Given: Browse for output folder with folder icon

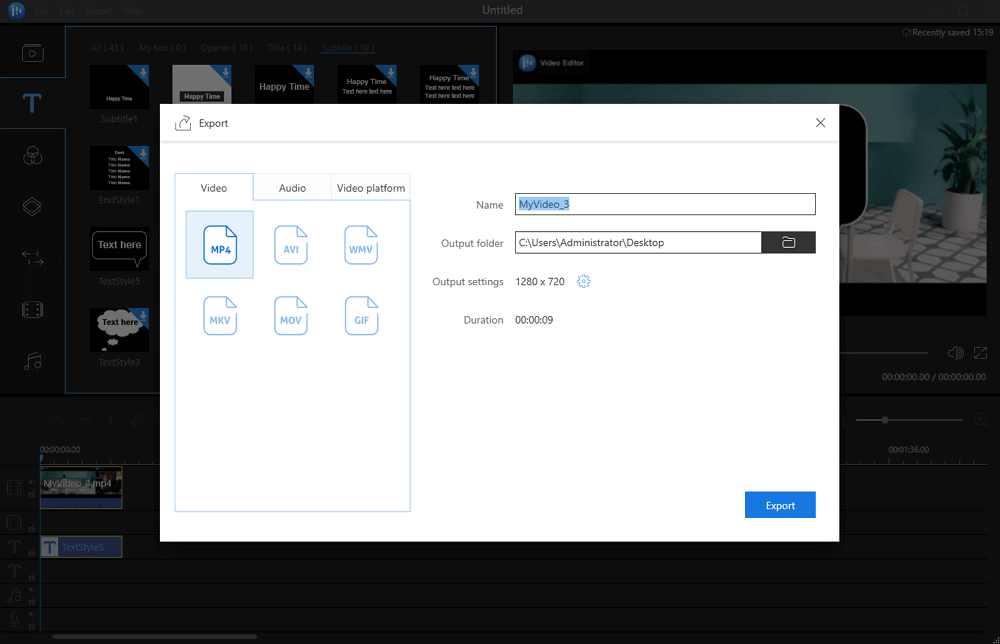Looking at the screenshot, I should [788, 242].
